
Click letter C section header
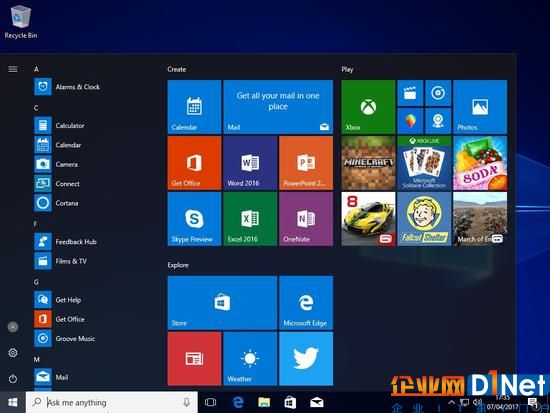click(x=36, y=108)
